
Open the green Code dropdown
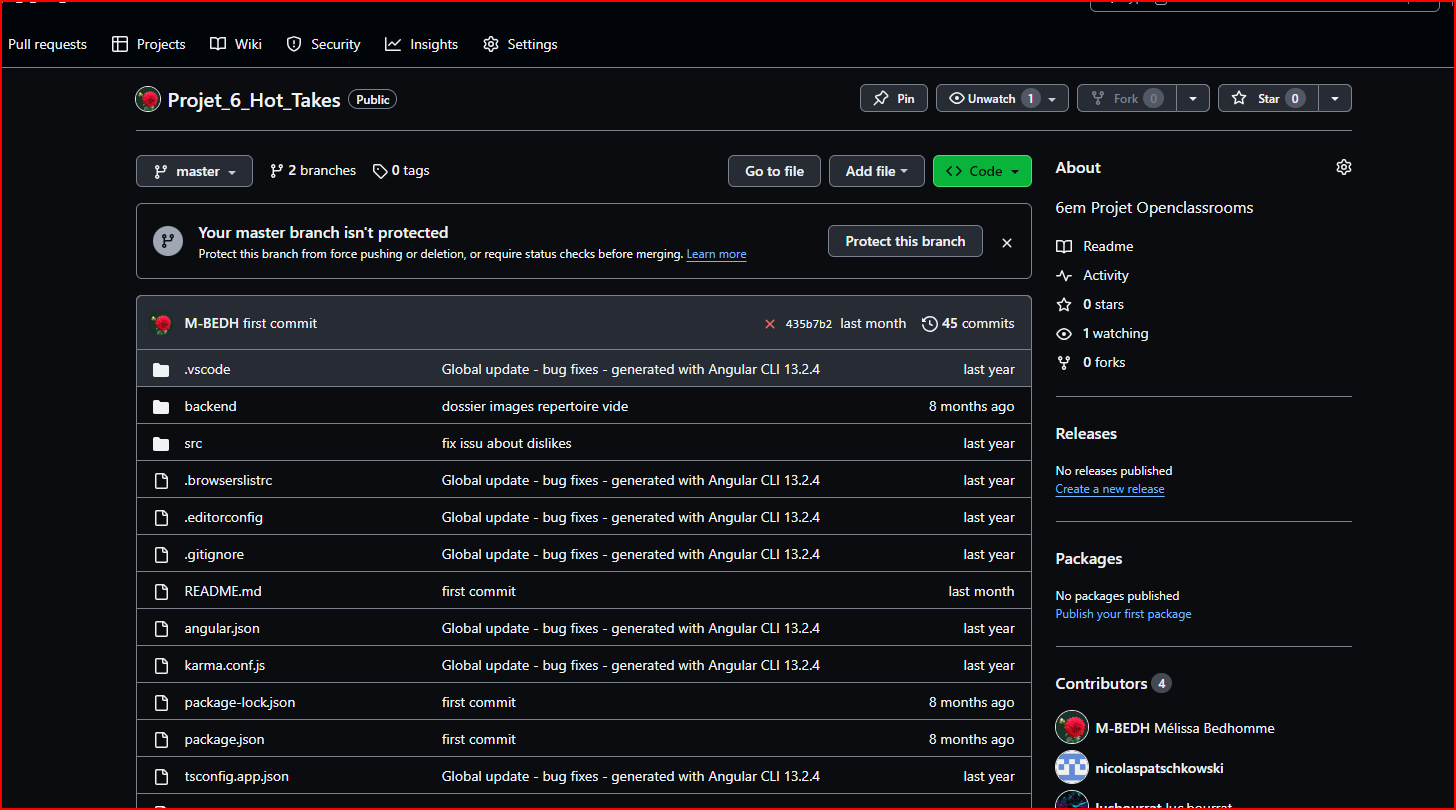tap(982, 171)
